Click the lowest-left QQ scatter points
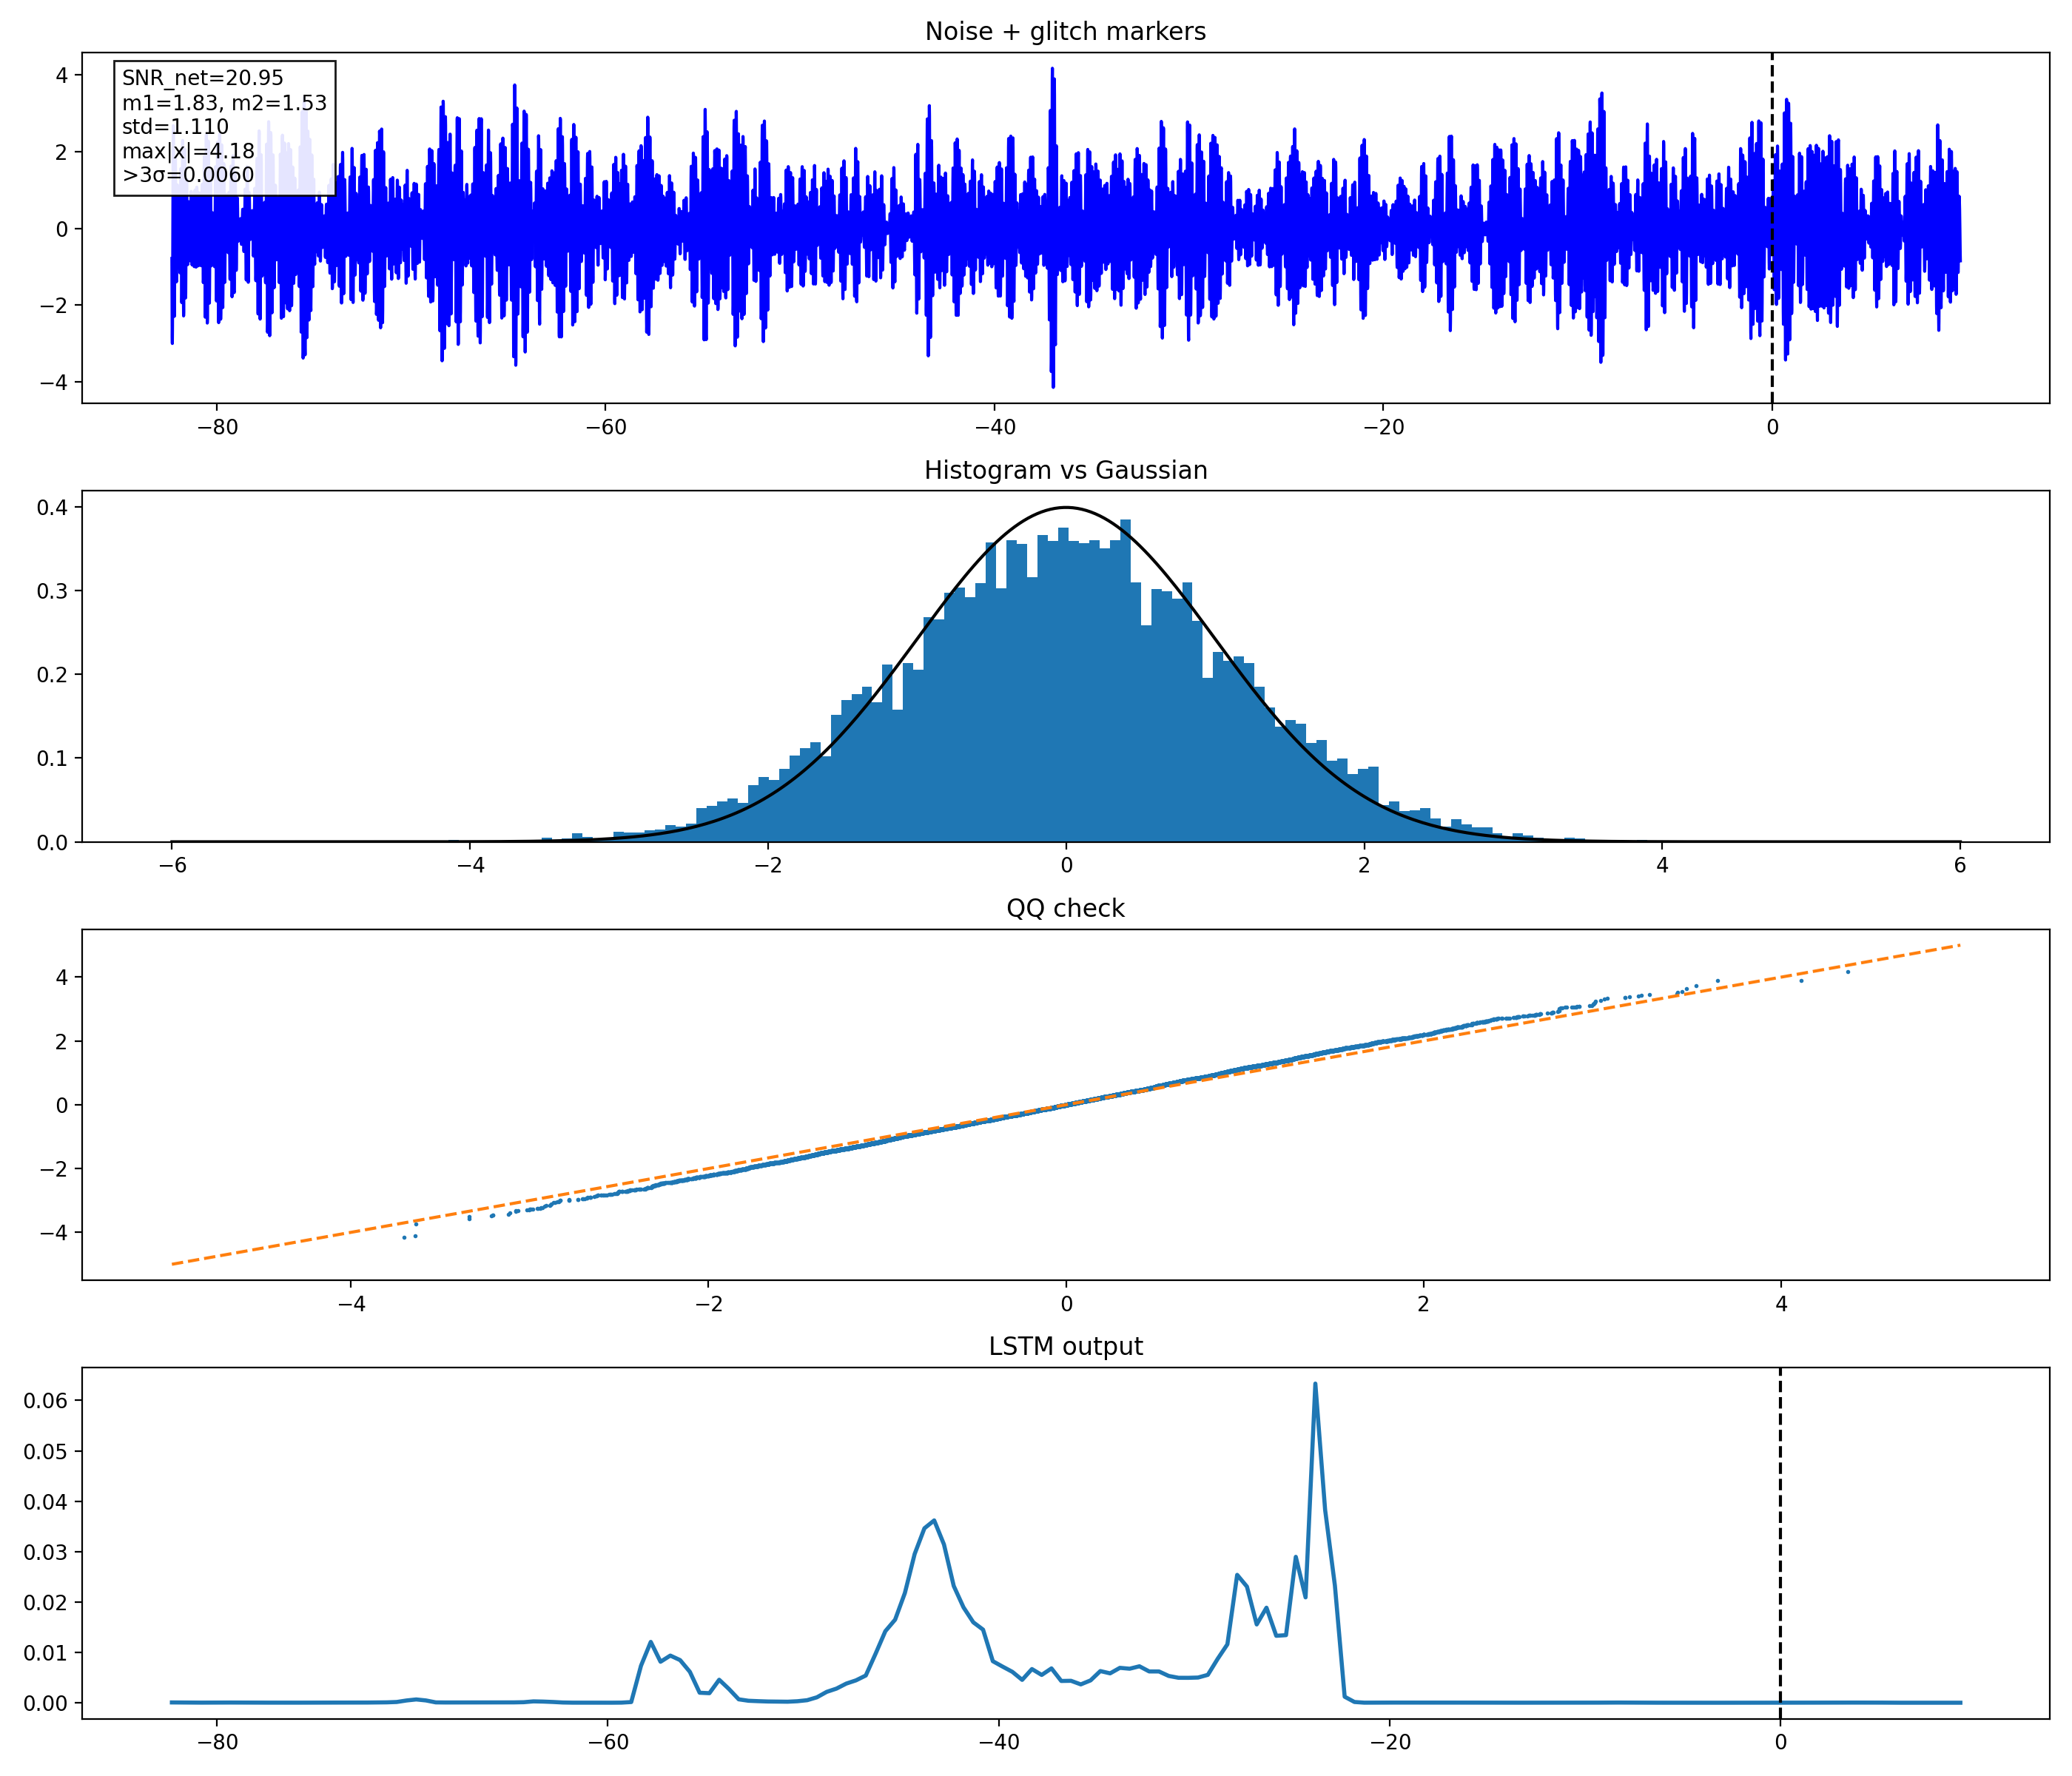Viewport: 2072px width, 1776px height. 406,1237
